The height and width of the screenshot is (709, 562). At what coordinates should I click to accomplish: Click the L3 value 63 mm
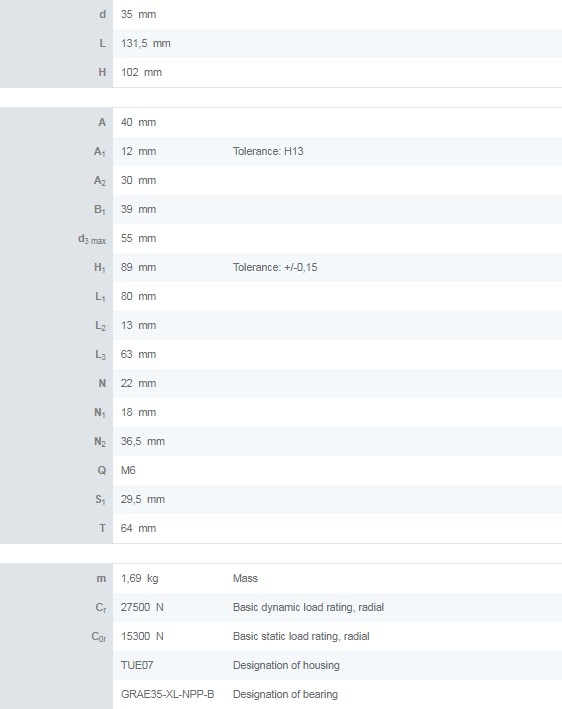[138, 354]
